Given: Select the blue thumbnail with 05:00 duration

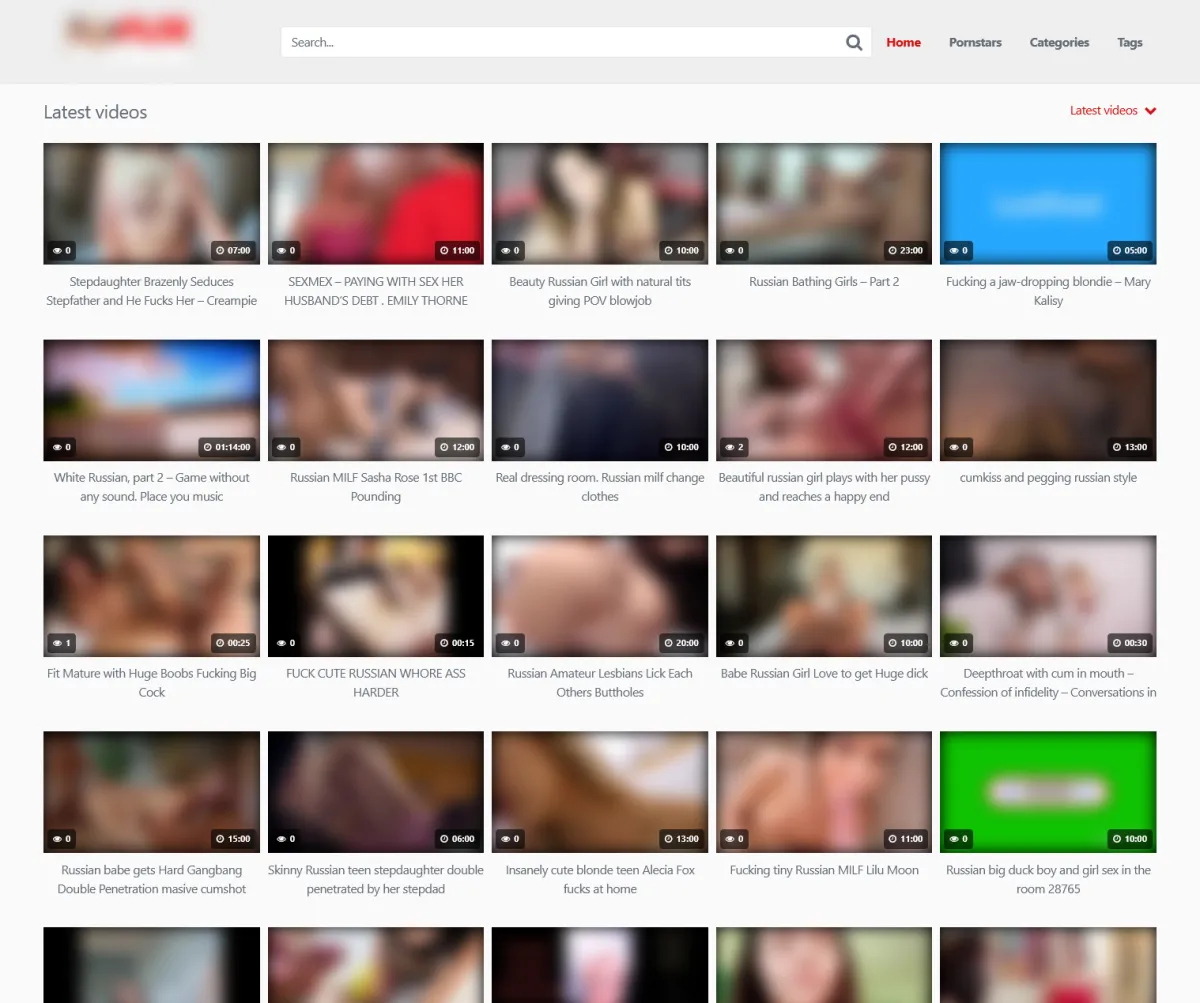Looking at the screenshot, I should (1048, 200).
